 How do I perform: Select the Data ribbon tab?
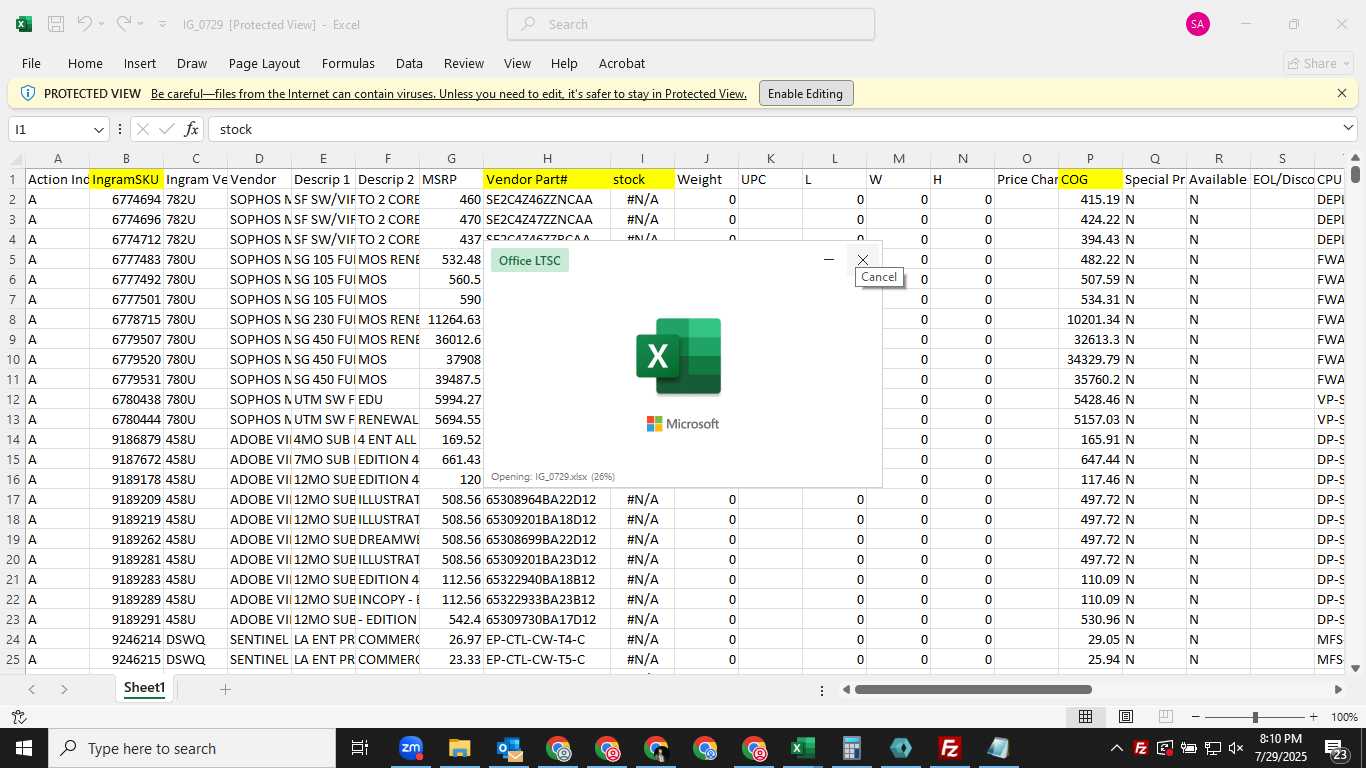[409, 63]
